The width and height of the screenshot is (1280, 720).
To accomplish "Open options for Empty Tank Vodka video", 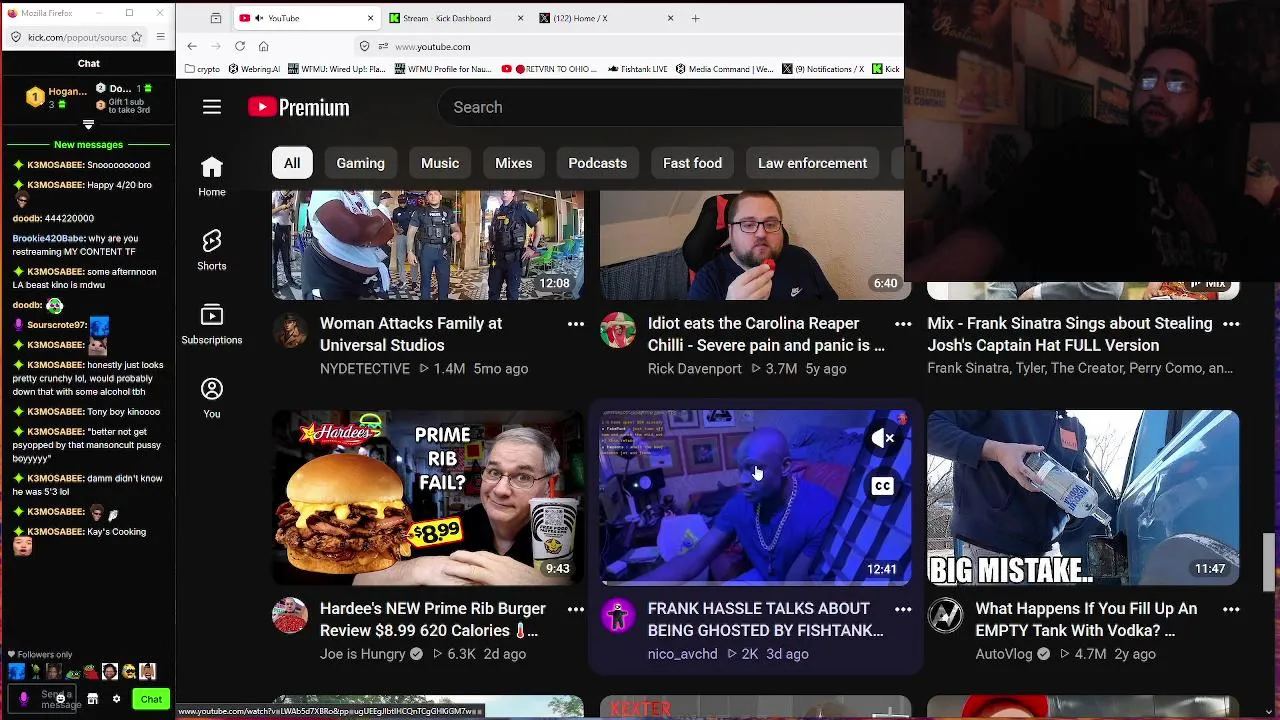I will point(1231,609).
